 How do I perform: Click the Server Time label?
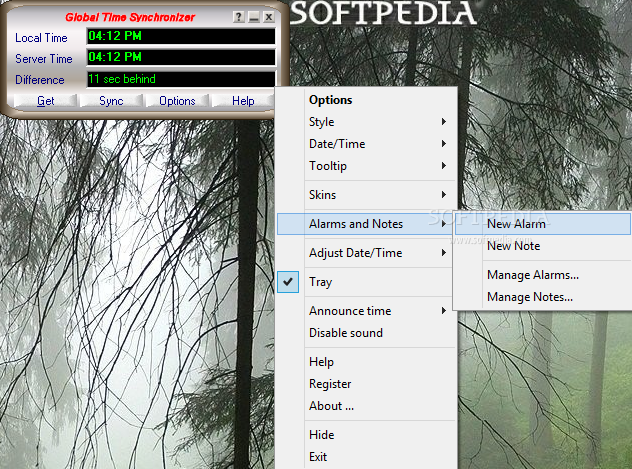(x=44, y=59)
